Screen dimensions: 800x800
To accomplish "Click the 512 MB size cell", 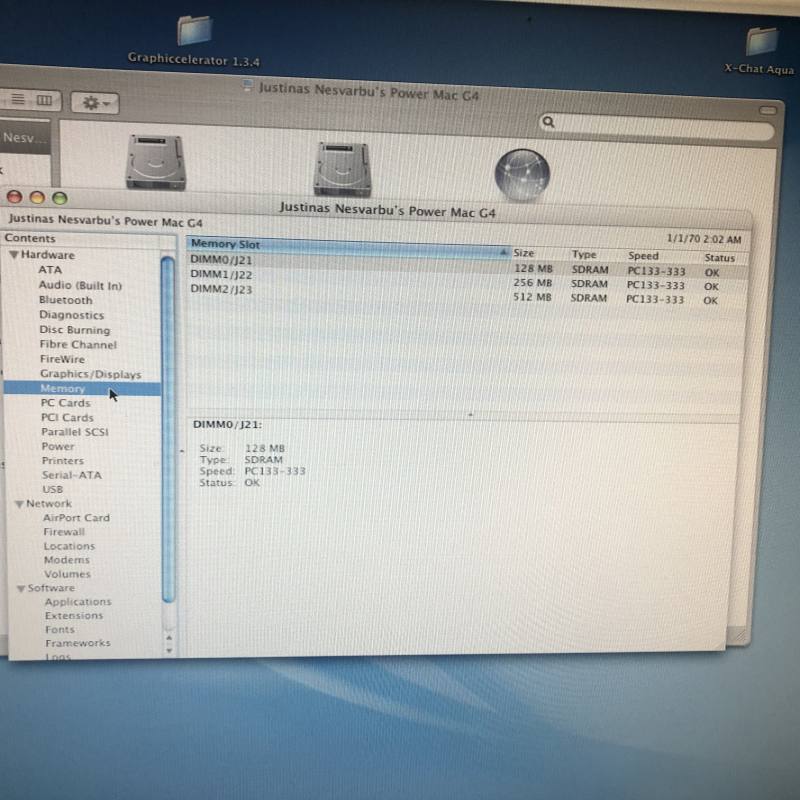I will coord(533,297).
